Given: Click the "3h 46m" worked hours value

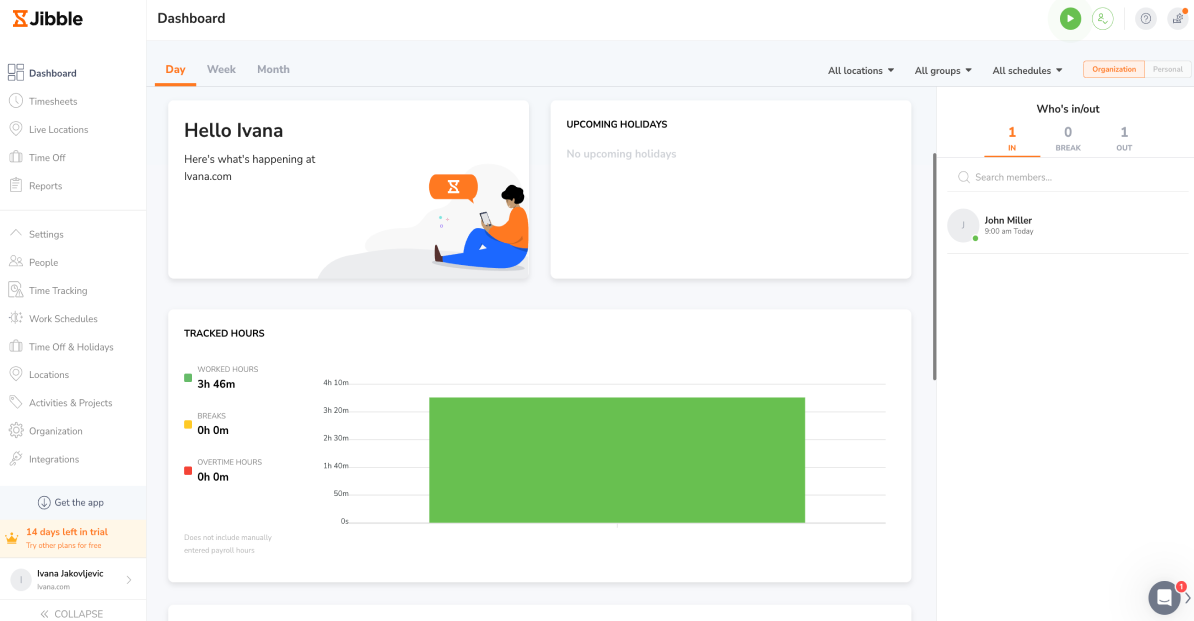Looking at the screenshot, I should 216,384.
